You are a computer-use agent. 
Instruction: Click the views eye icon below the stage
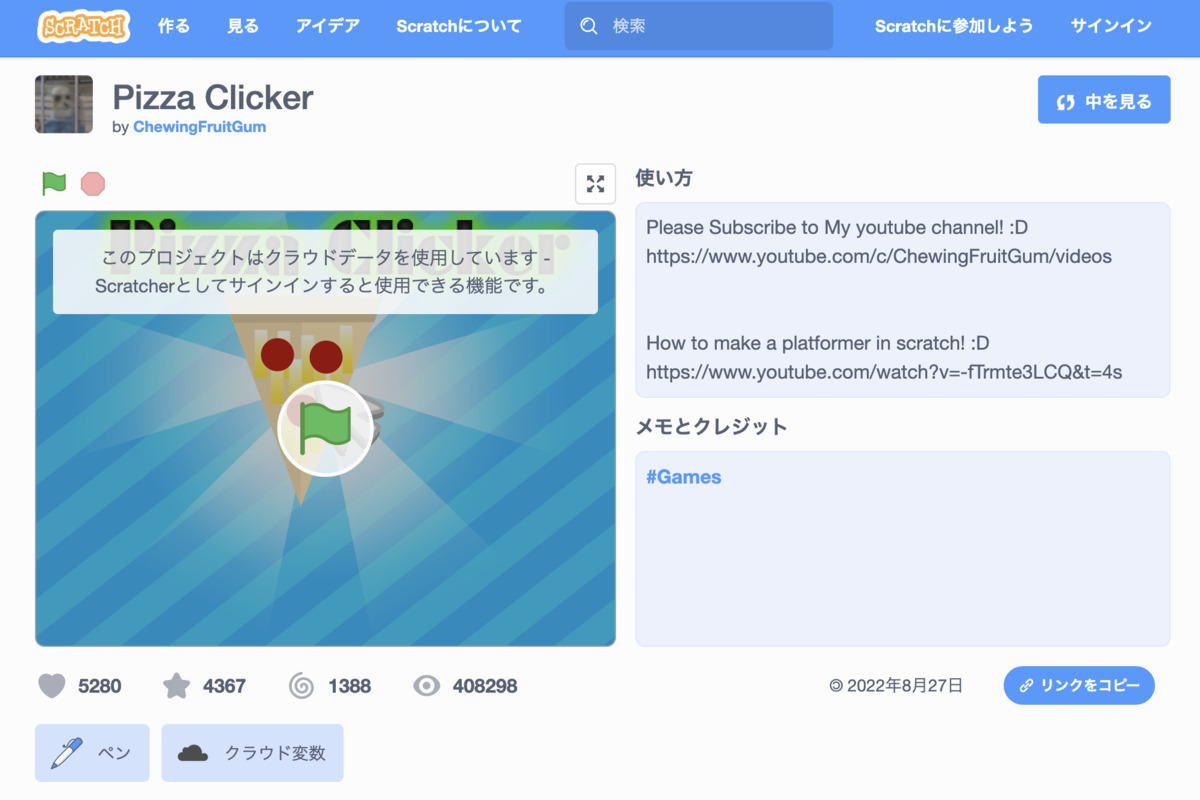tap(426, 686)
